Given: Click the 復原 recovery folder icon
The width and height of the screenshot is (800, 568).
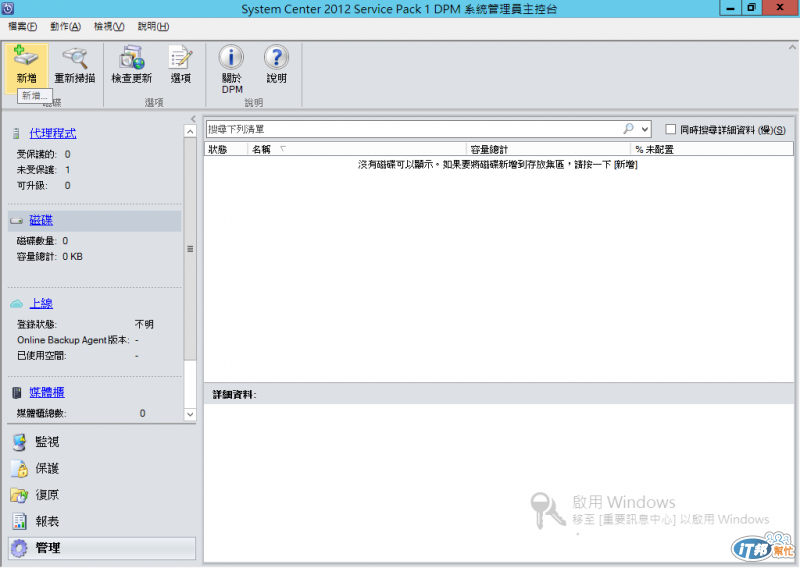Looking at the screenshot, I should [19, 495].
